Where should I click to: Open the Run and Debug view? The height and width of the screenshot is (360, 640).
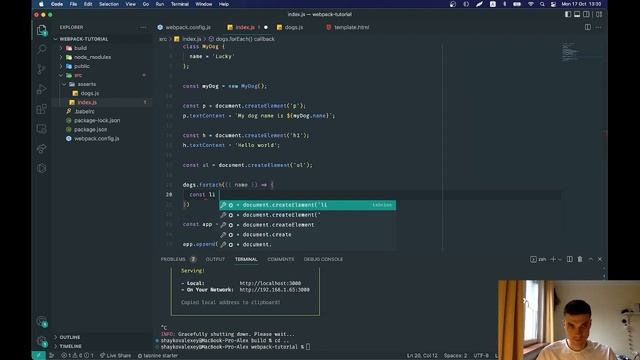tap(42, 89)
